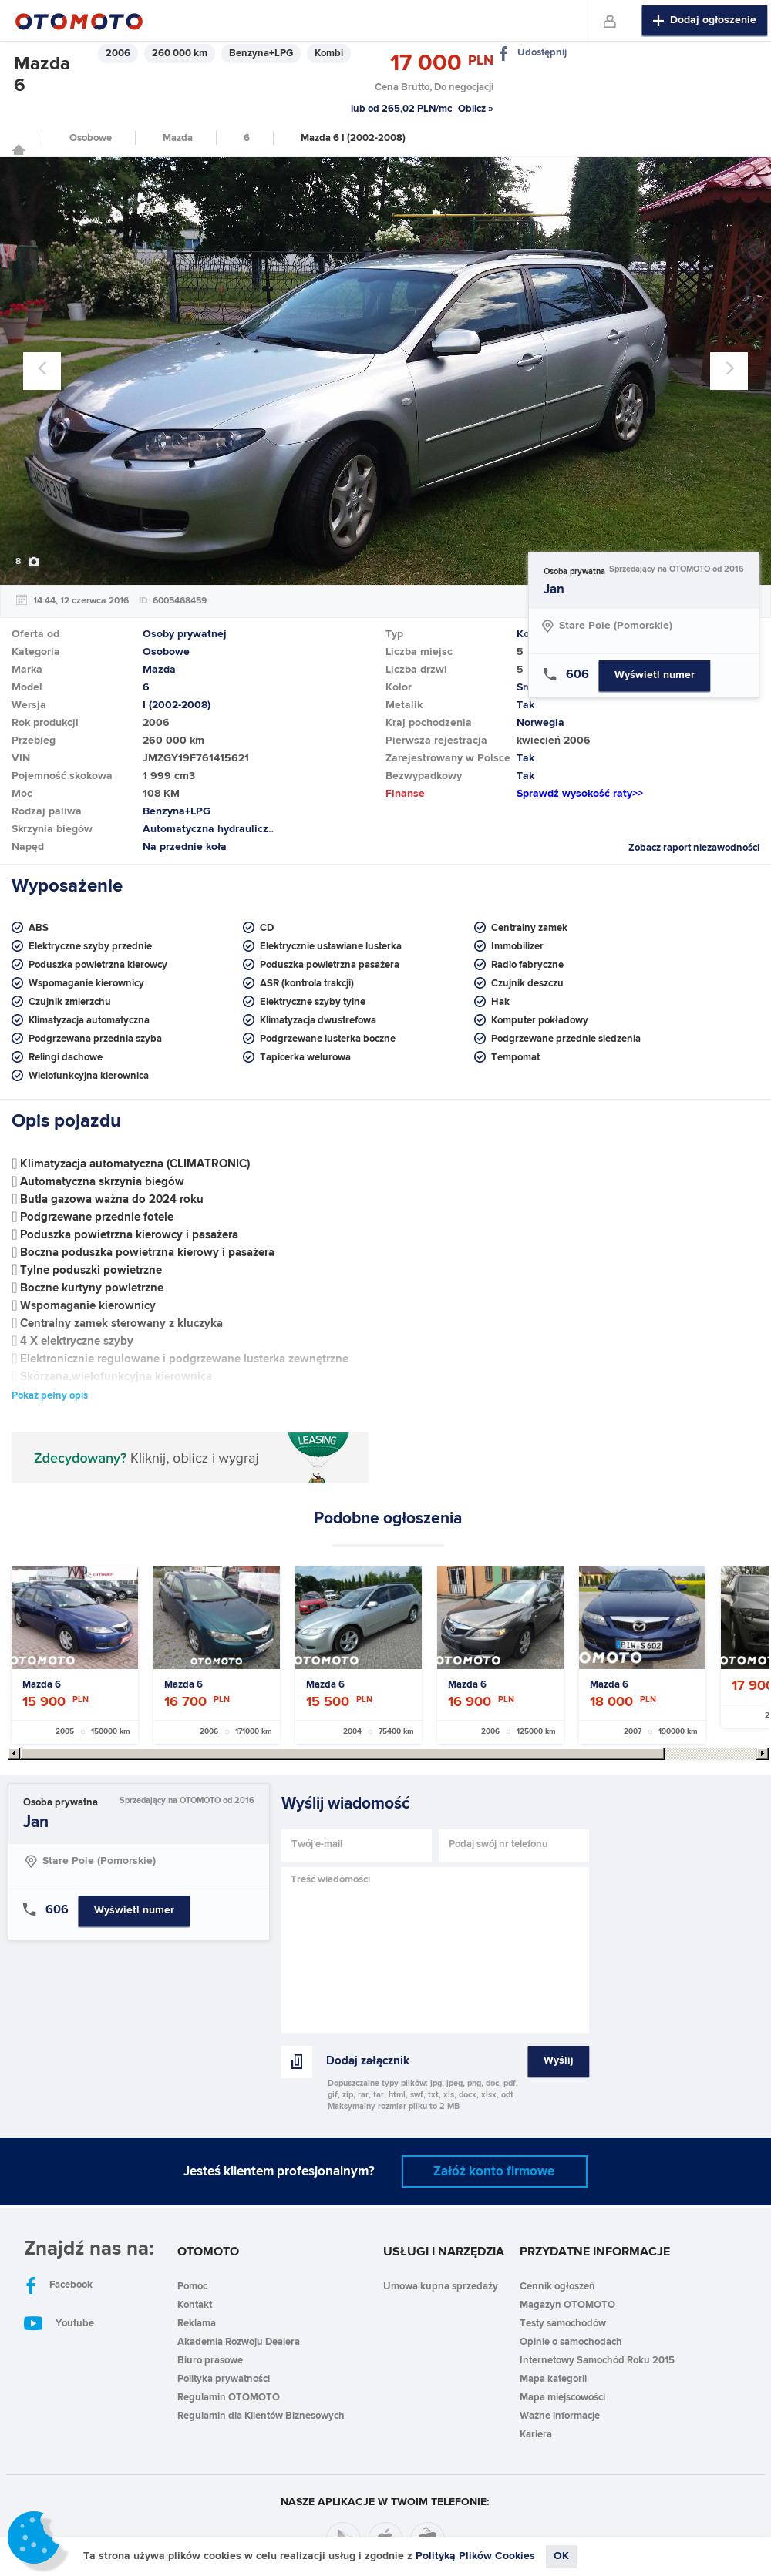The image size is (771, 2576).
Task: Click the user account icon in header
Action: click(609, 21)
